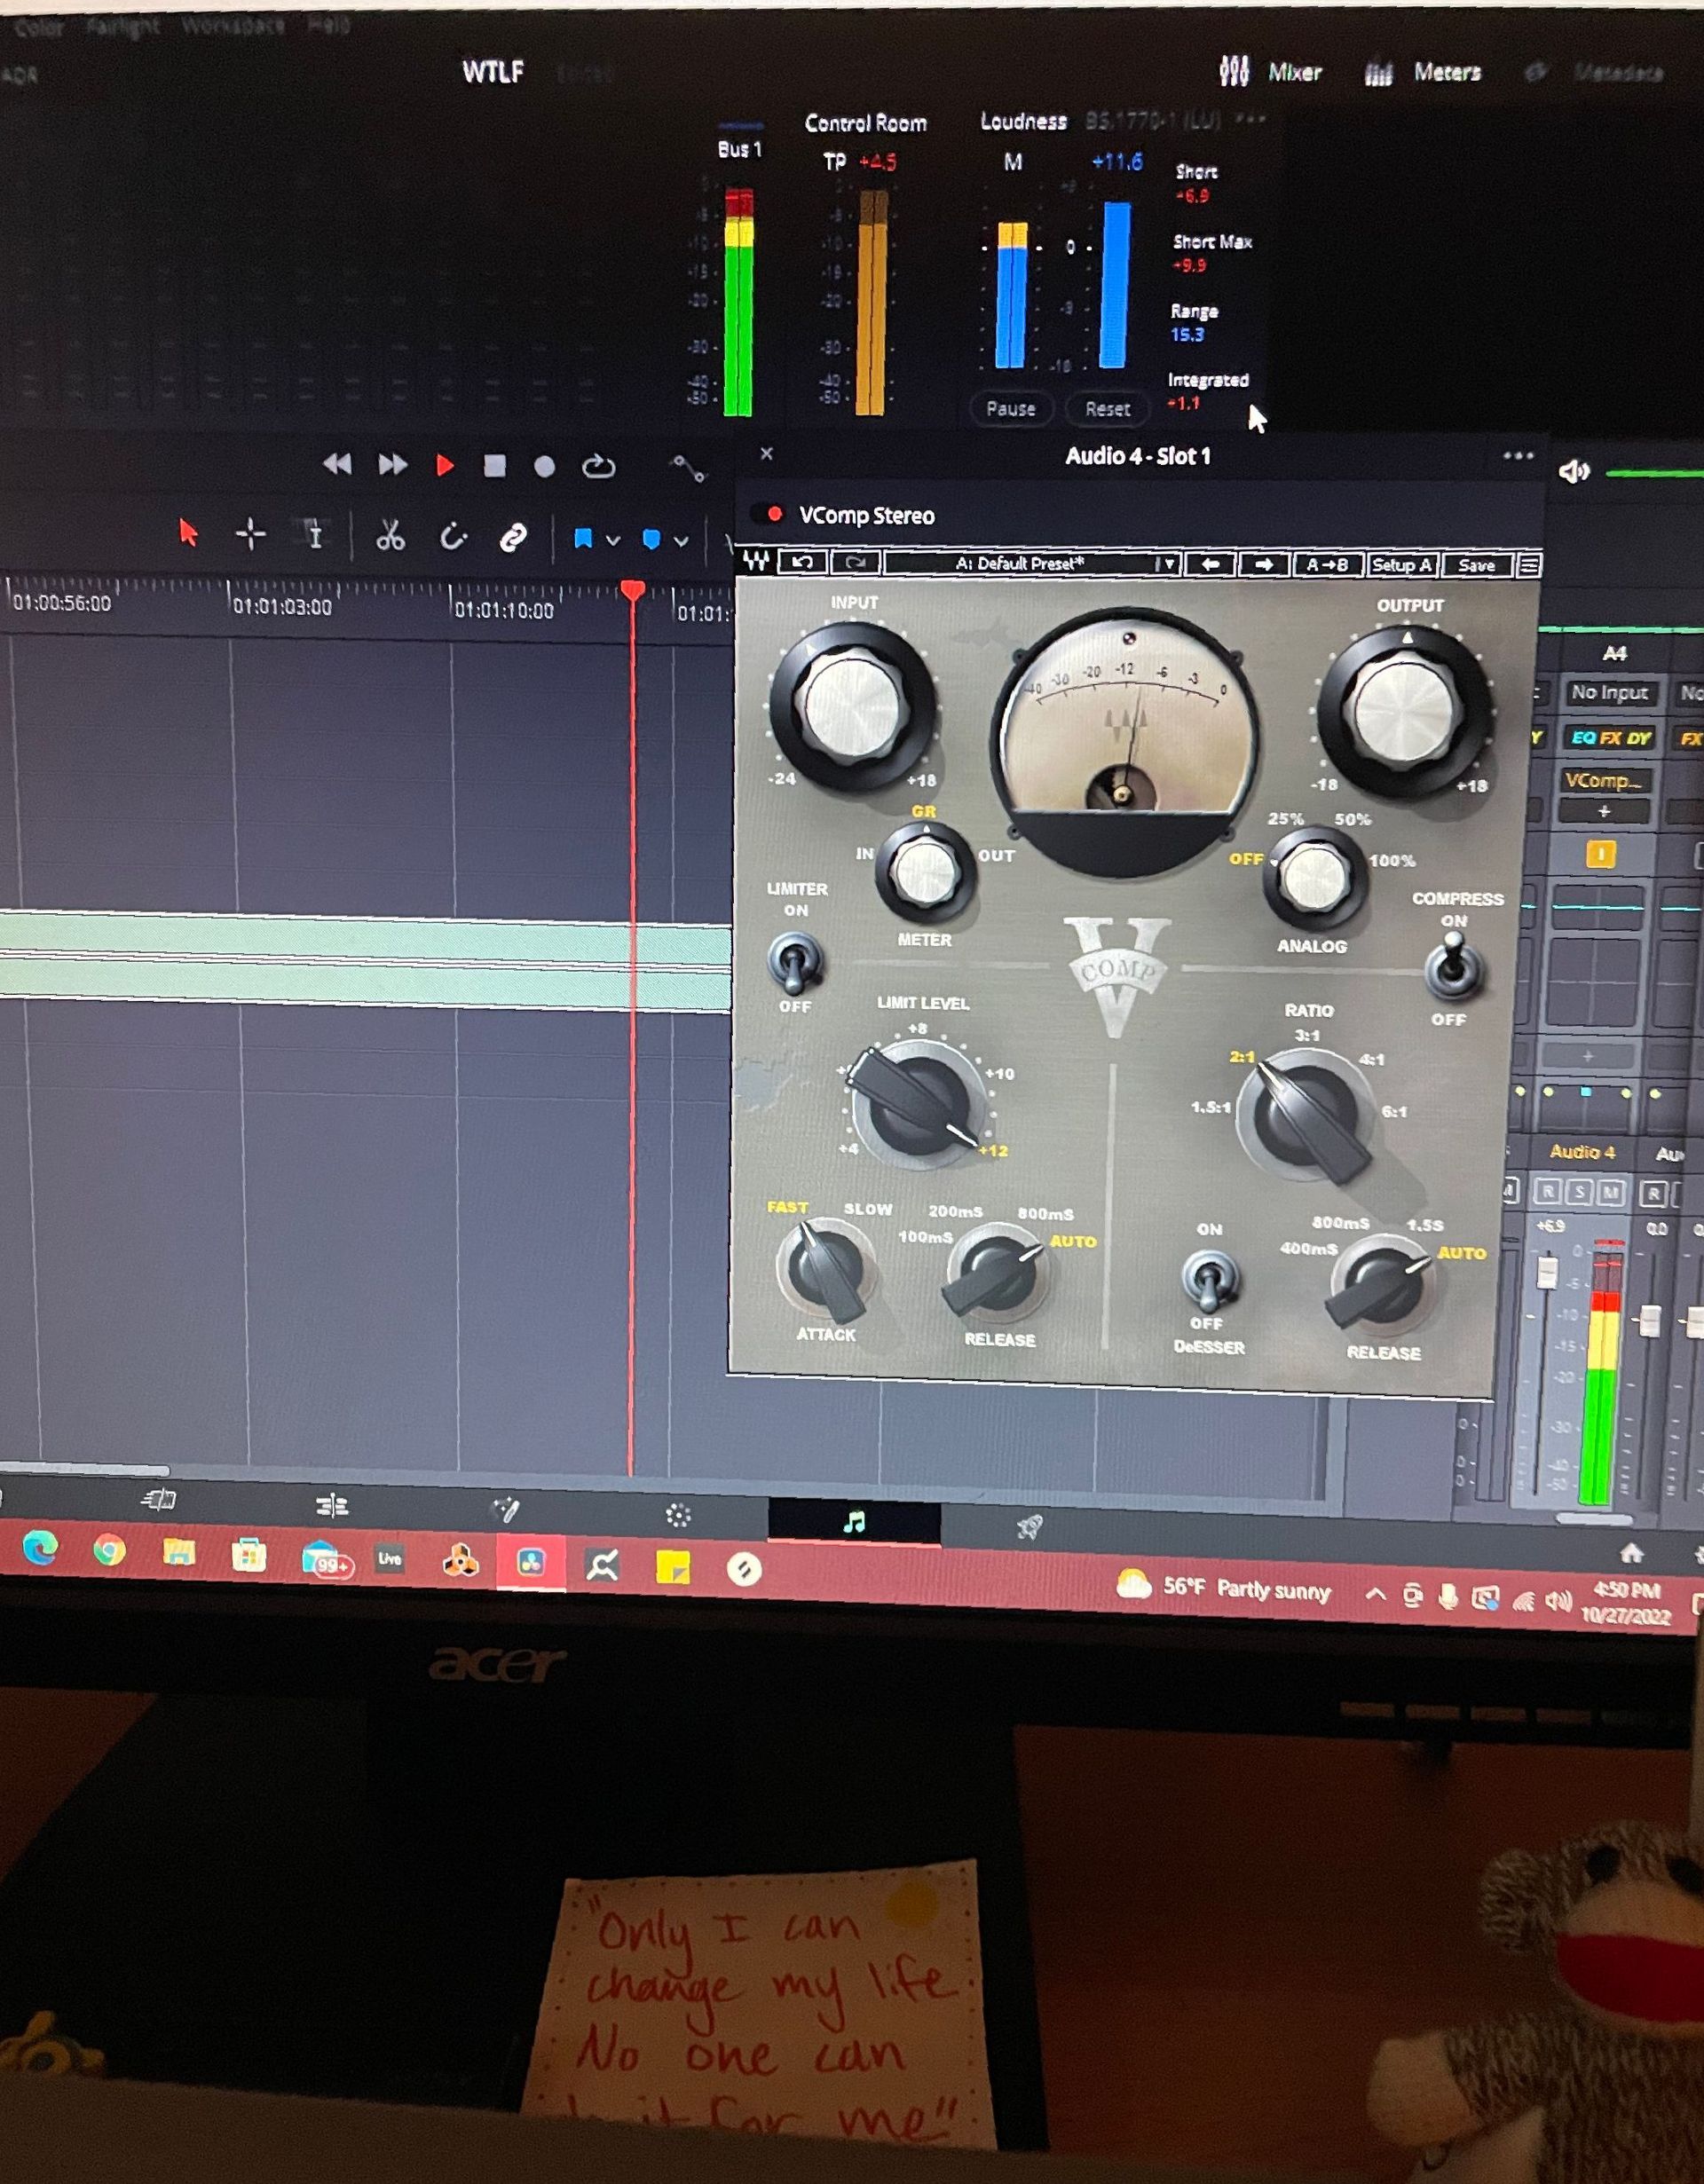Open the Color menu
Viewport: 1704px width, 2184px height.
[x=40, y=27]
